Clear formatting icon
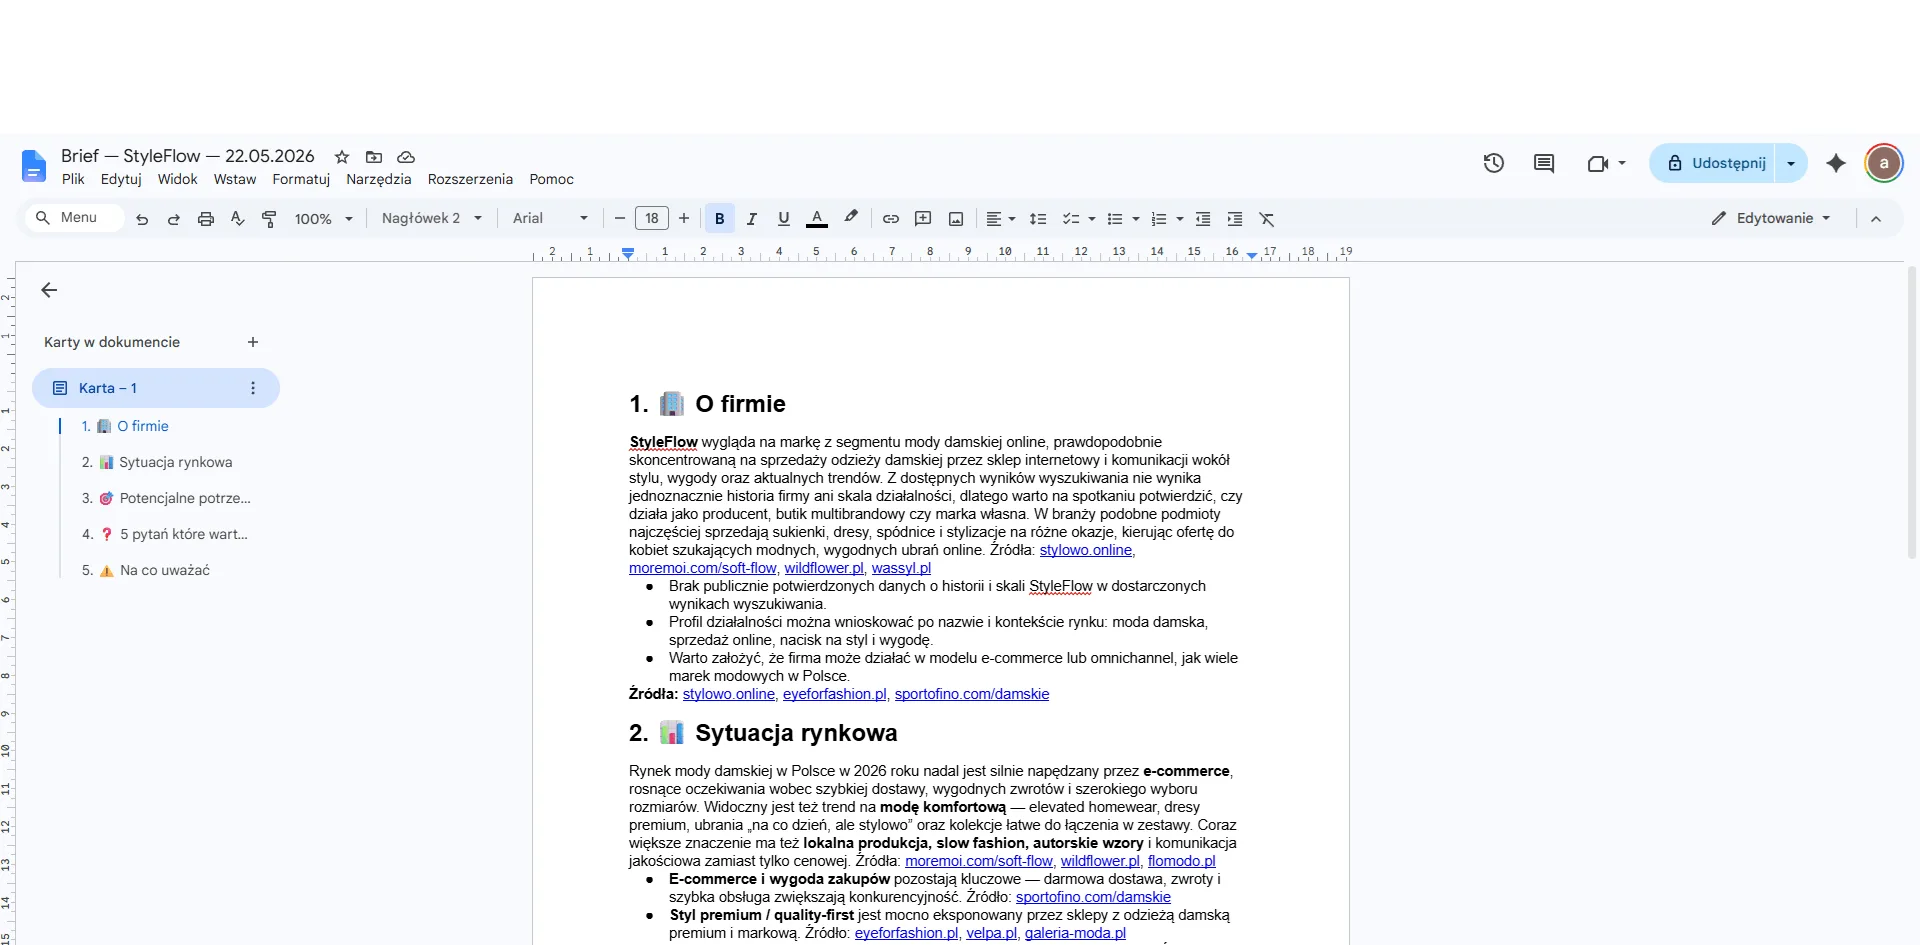The height and width of the screenshot is (945, 1920). point(1267,219)
